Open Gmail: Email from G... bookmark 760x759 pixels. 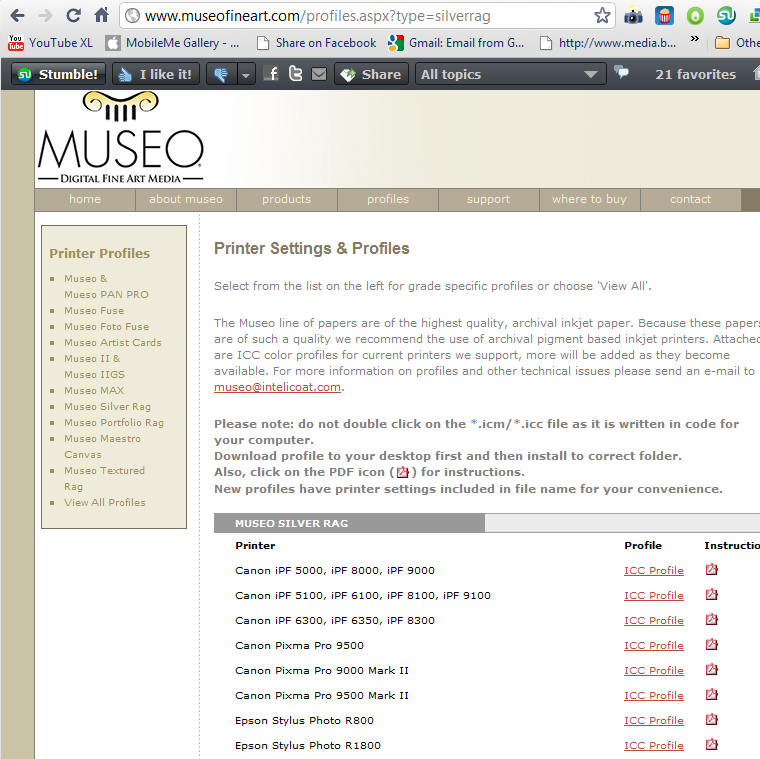(x=456, y=43)
